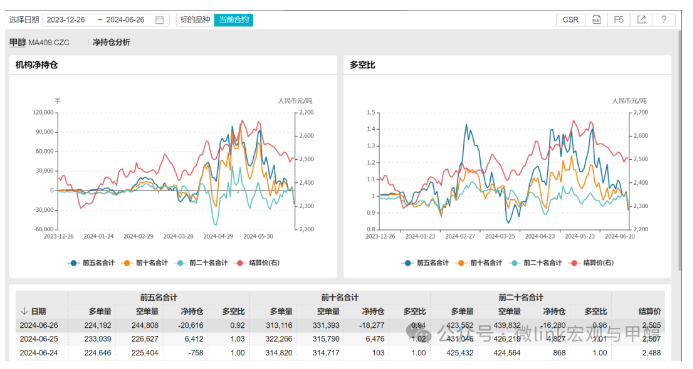Image resolution: width=693 pixels, height=369 pixels.
Task: Click the 313,116 long volume cell
Action: pos(279,326)
